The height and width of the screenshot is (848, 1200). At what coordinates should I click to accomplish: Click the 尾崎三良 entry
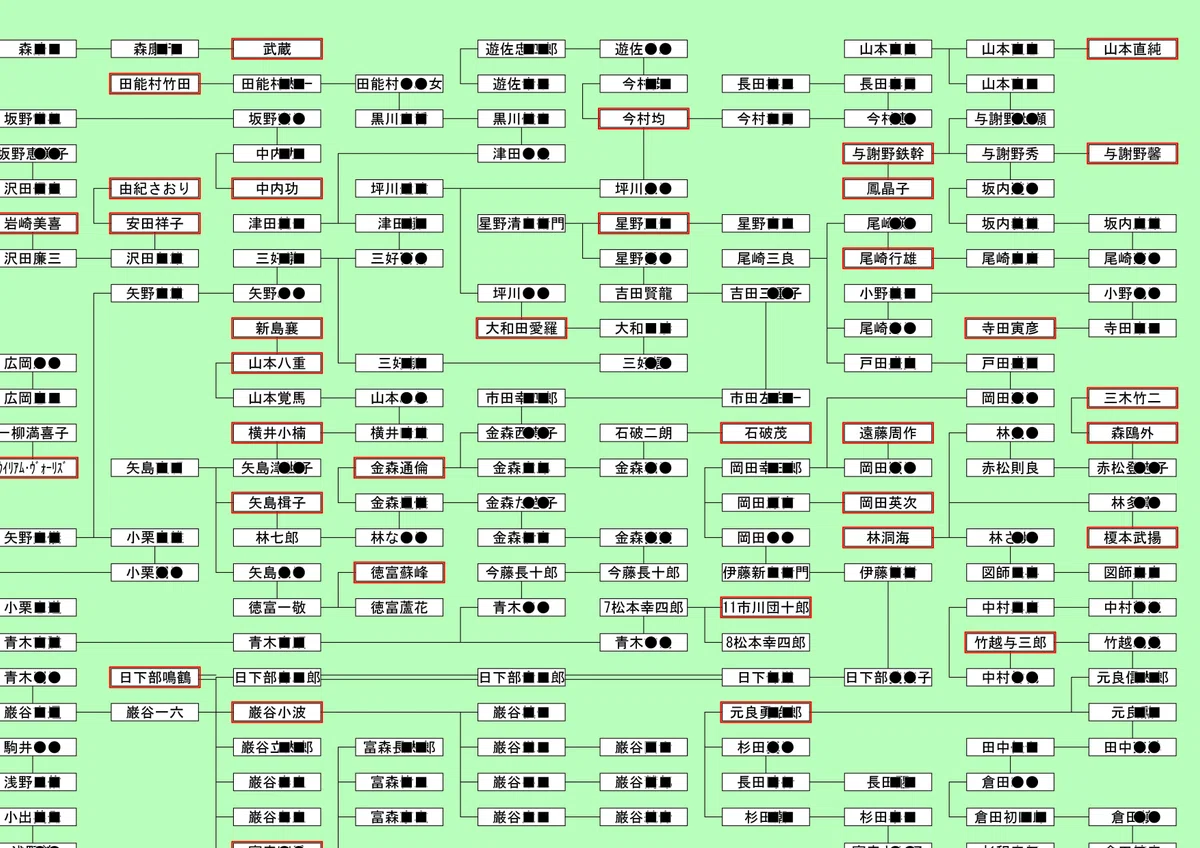pos(765,258)
